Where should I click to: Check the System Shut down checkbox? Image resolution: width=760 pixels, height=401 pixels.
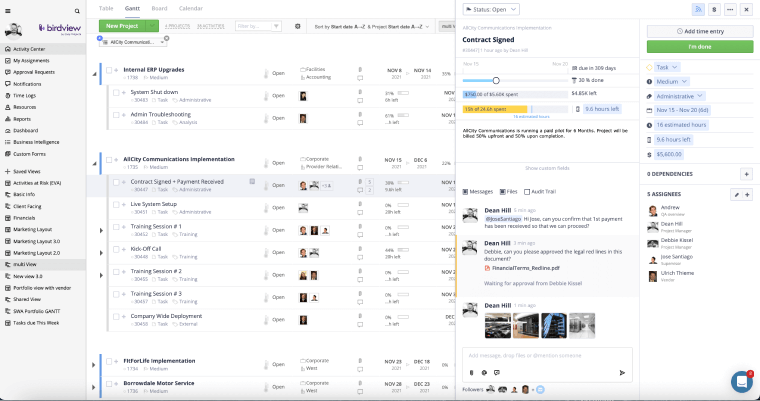[x=116, y=92]
